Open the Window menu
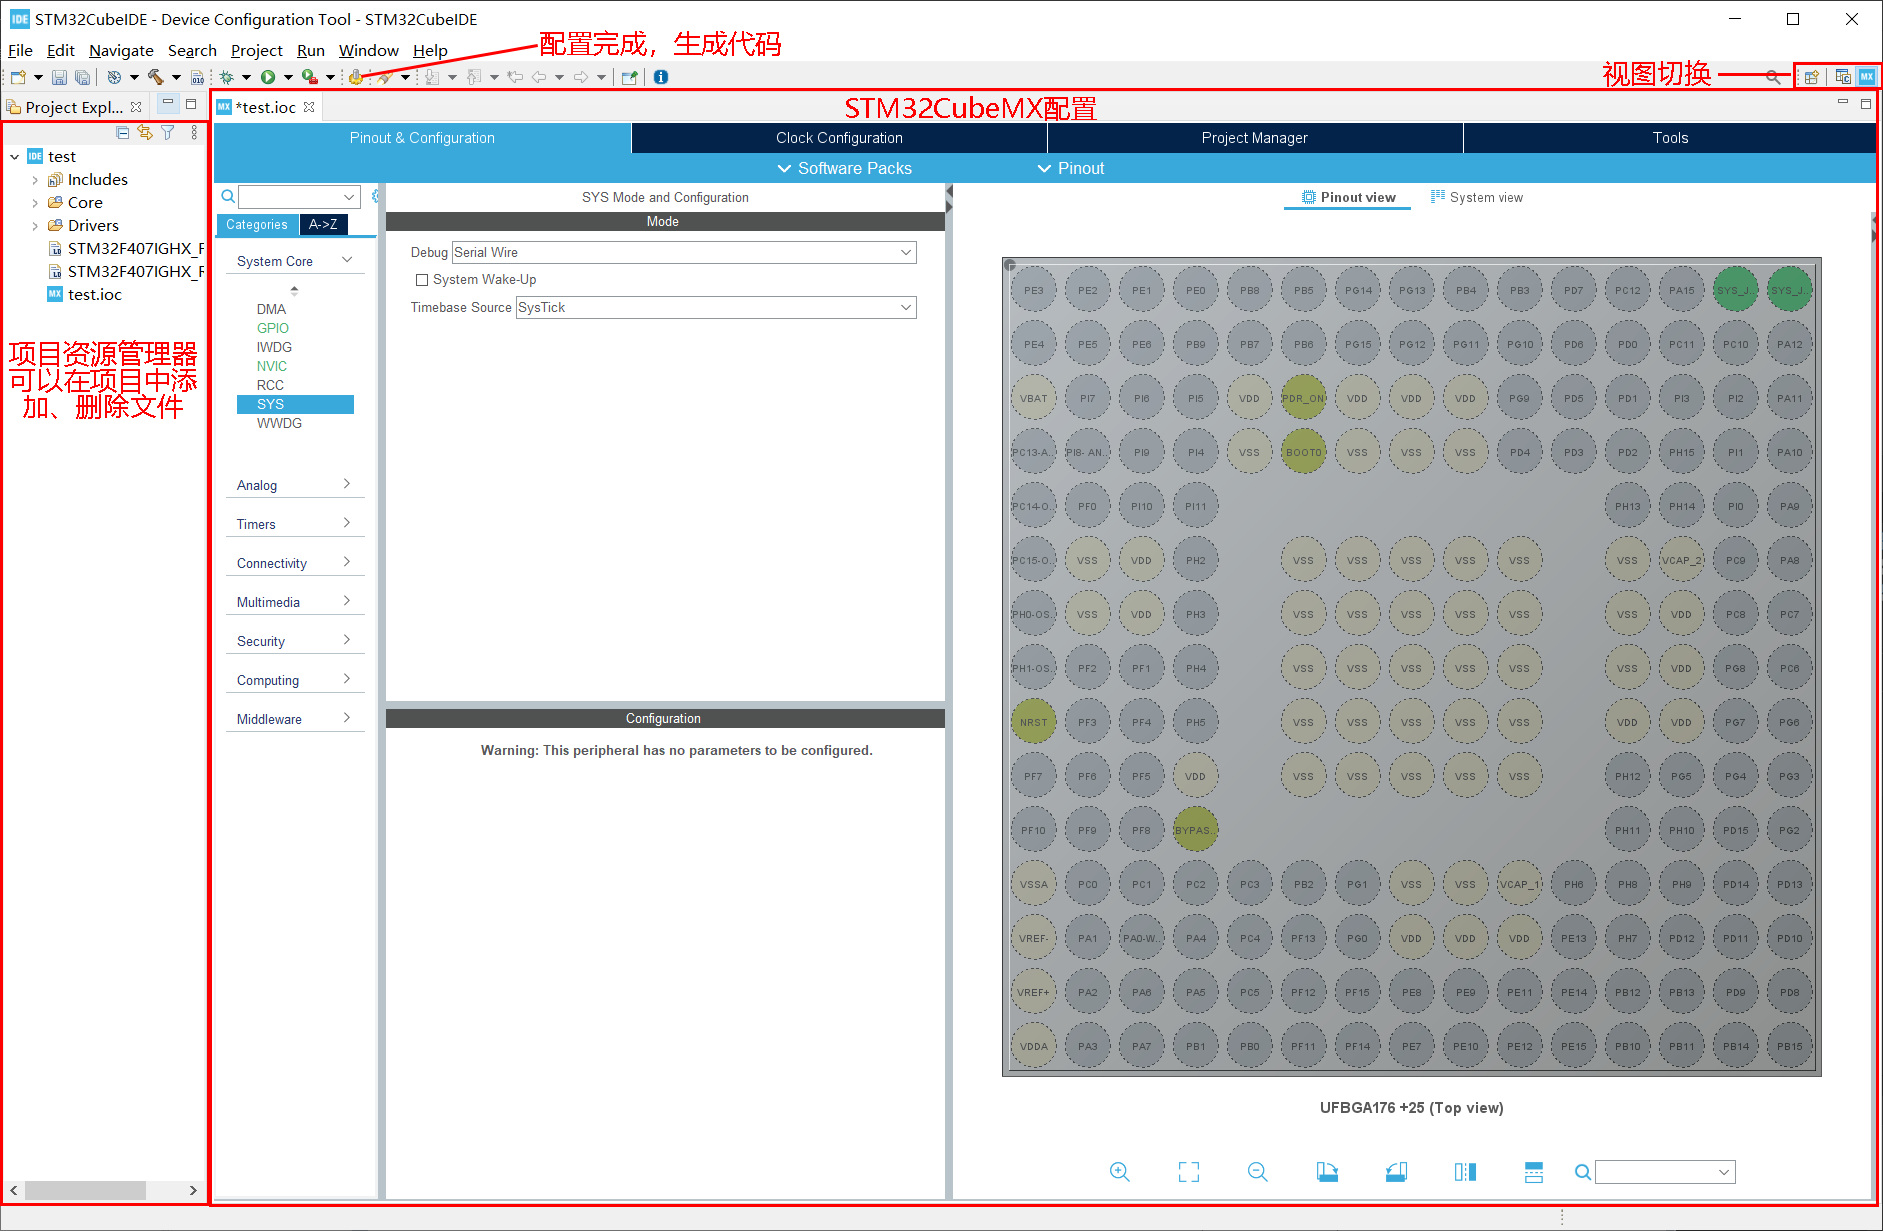The image size is (1883, 1231). click(368, 51)
